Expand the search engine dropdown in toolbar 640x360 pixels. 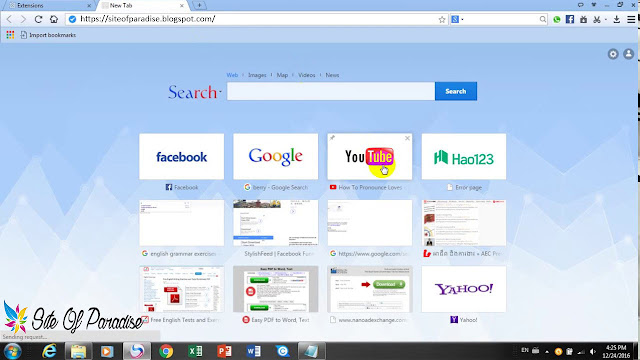[462, 19]
